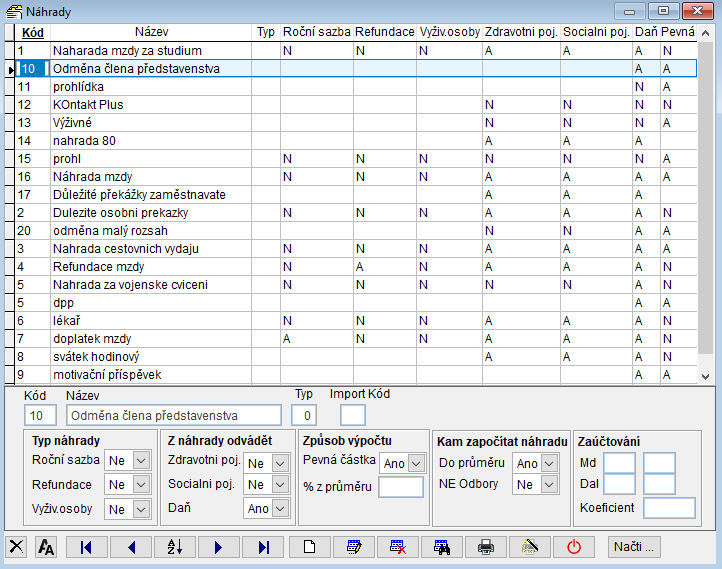Click the Název column header
Screen dimensions: 722x569
[x=151, y=32]
